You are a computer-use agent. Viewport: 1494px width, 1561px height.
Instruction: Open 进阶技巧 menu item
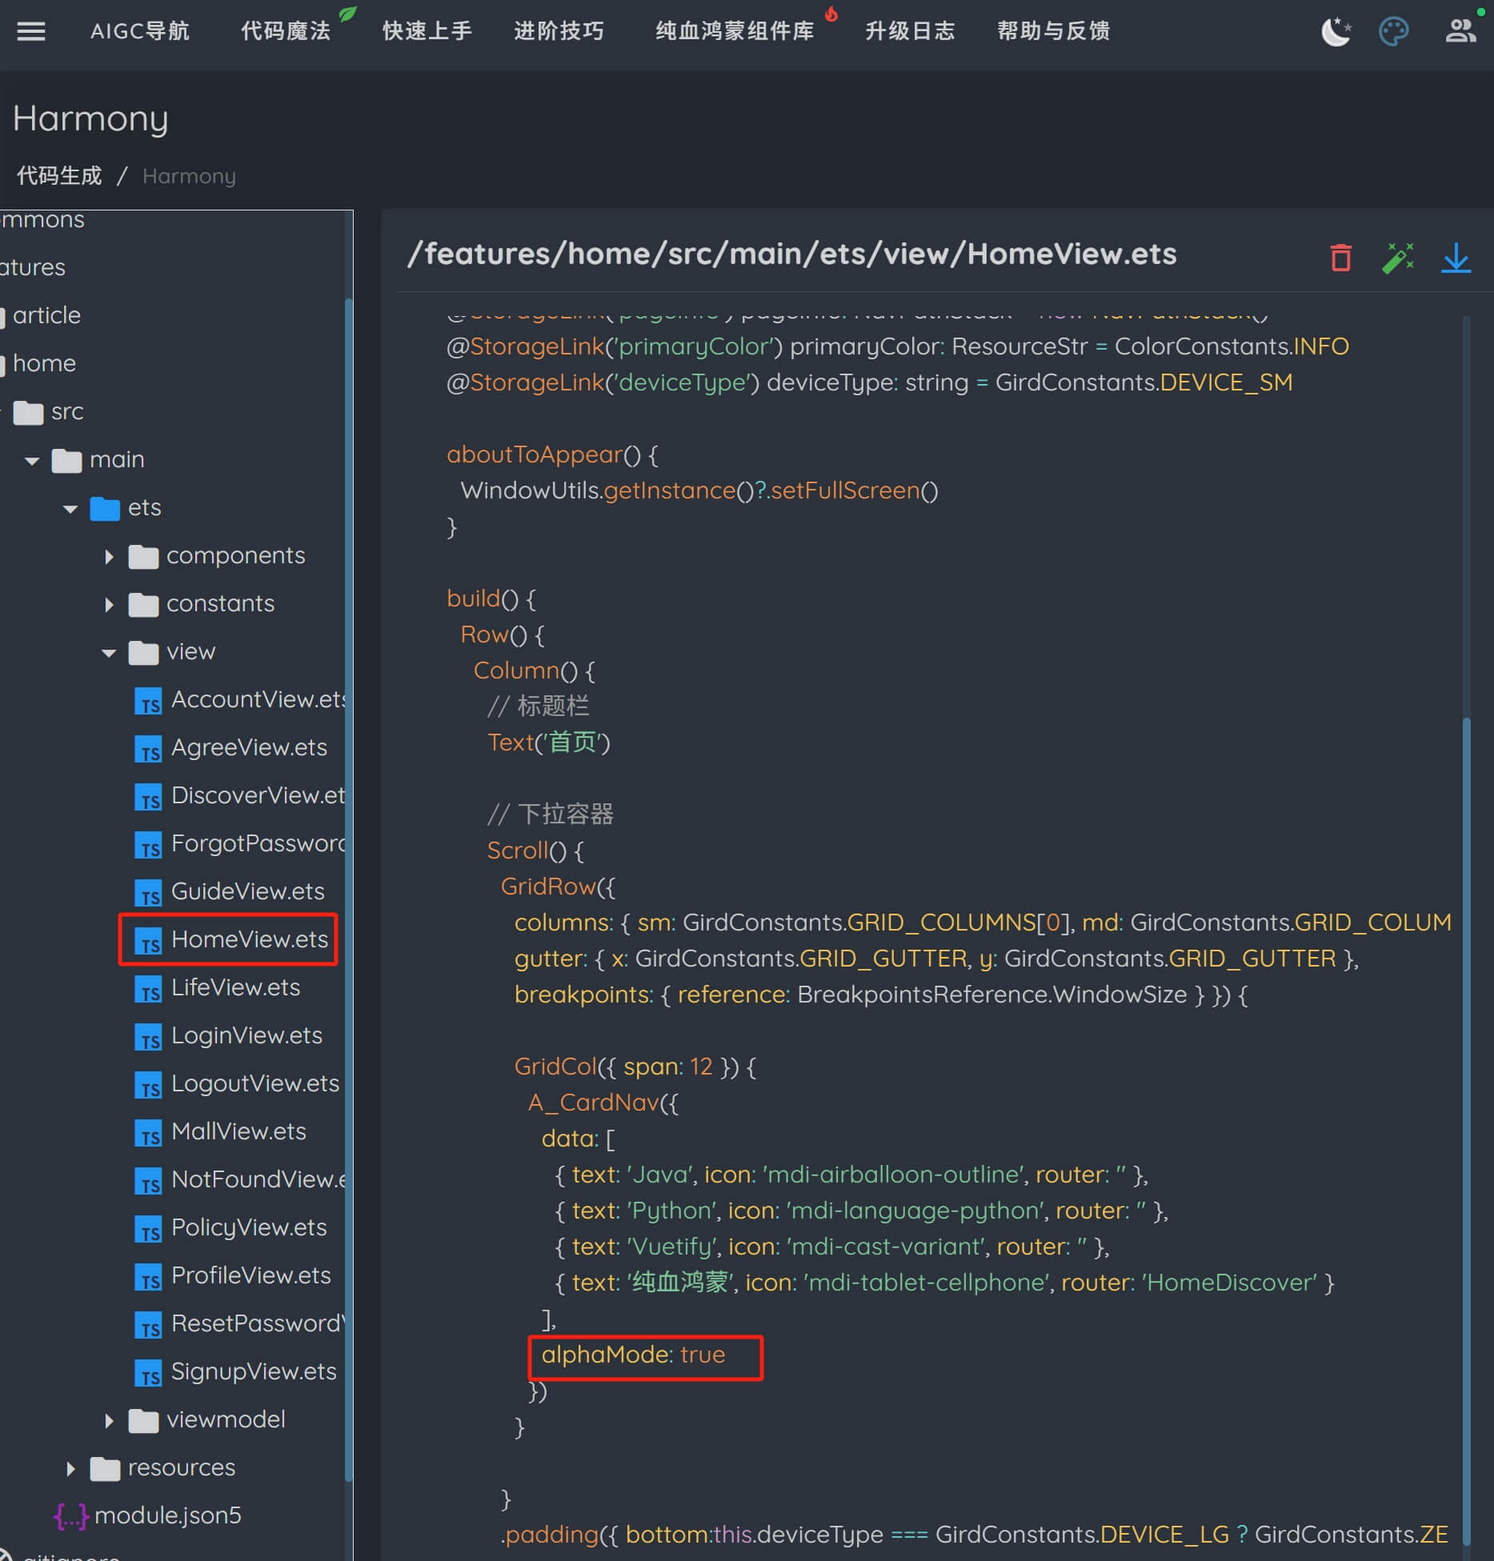[x=559, y=31]
